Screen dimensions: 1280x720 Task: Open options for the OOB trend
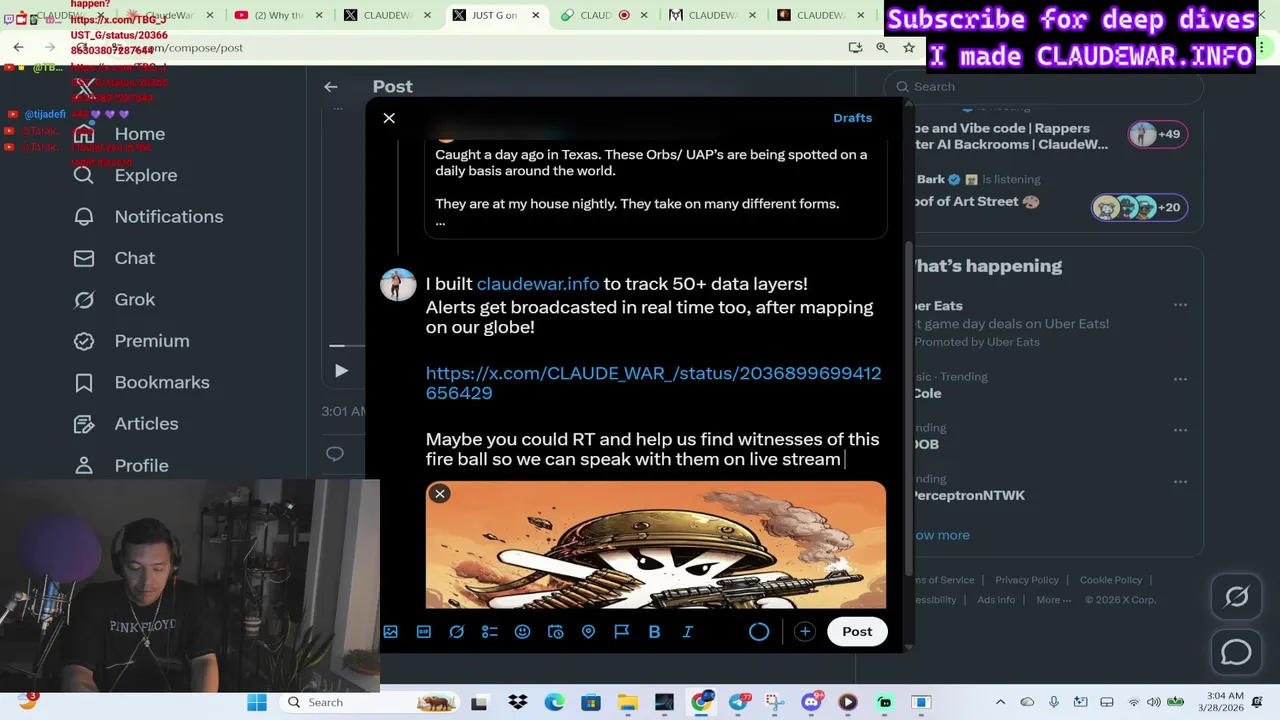point(1180,430)
